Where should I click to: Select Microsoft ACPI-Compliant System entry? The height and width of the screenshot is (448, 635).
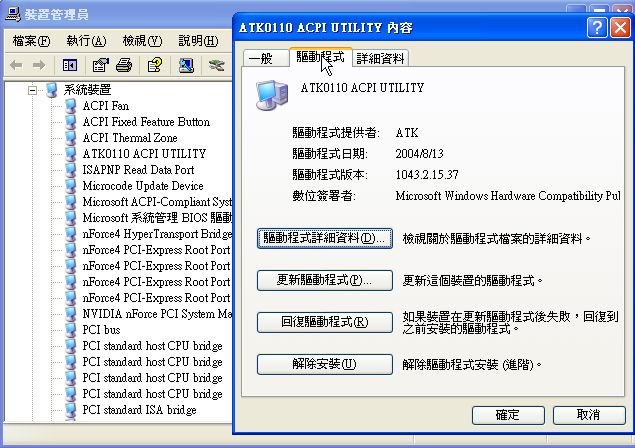coord(157,202)
